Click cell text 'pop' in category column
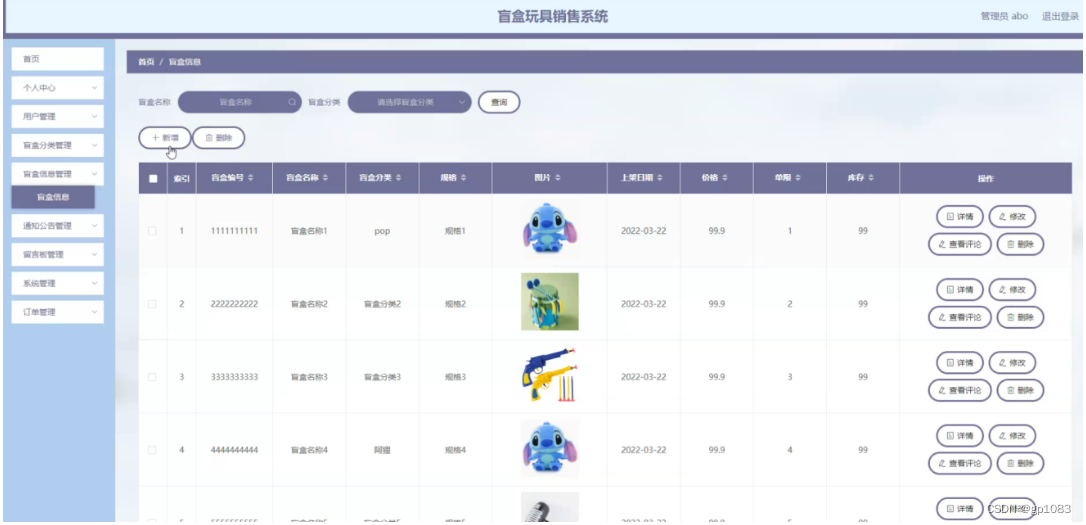The image size is (1086, 525). coord(382,231)
